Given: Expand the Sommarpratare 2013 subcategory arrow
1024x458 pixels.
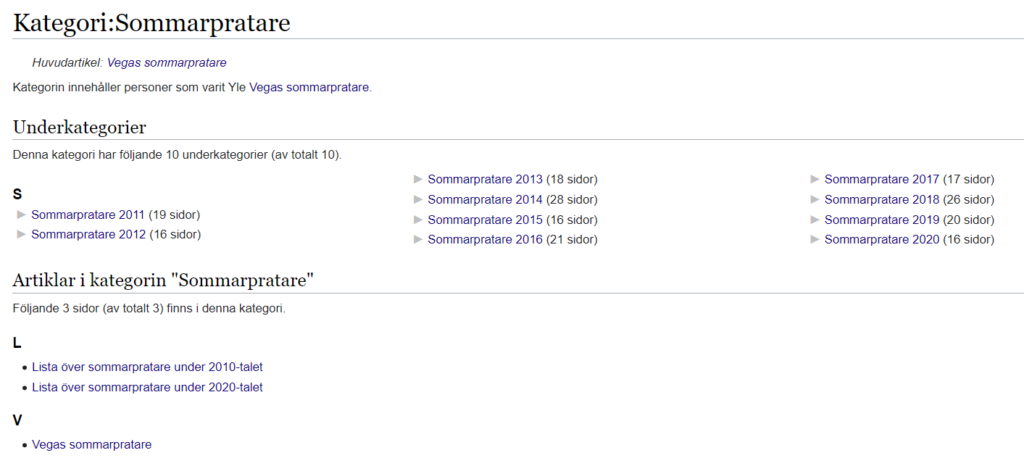Looking at the screenshot, I should pyautogui.click(x=418, y=180).
